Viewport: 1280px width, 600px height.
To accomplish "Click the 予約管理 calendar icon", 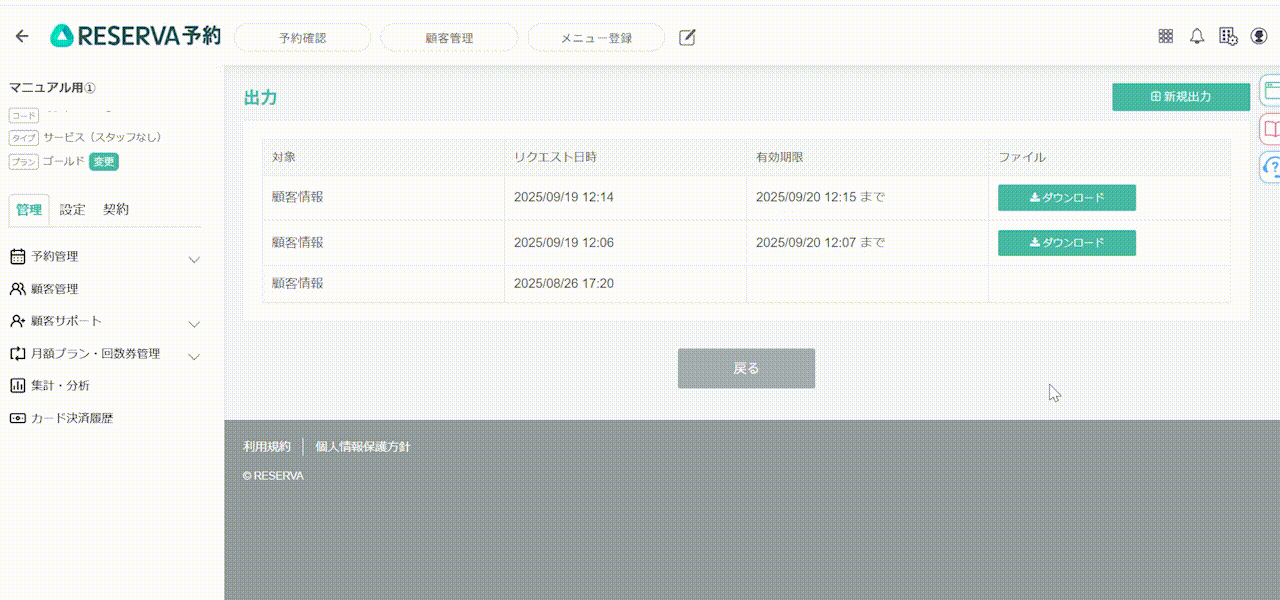I will pos(17,257).
